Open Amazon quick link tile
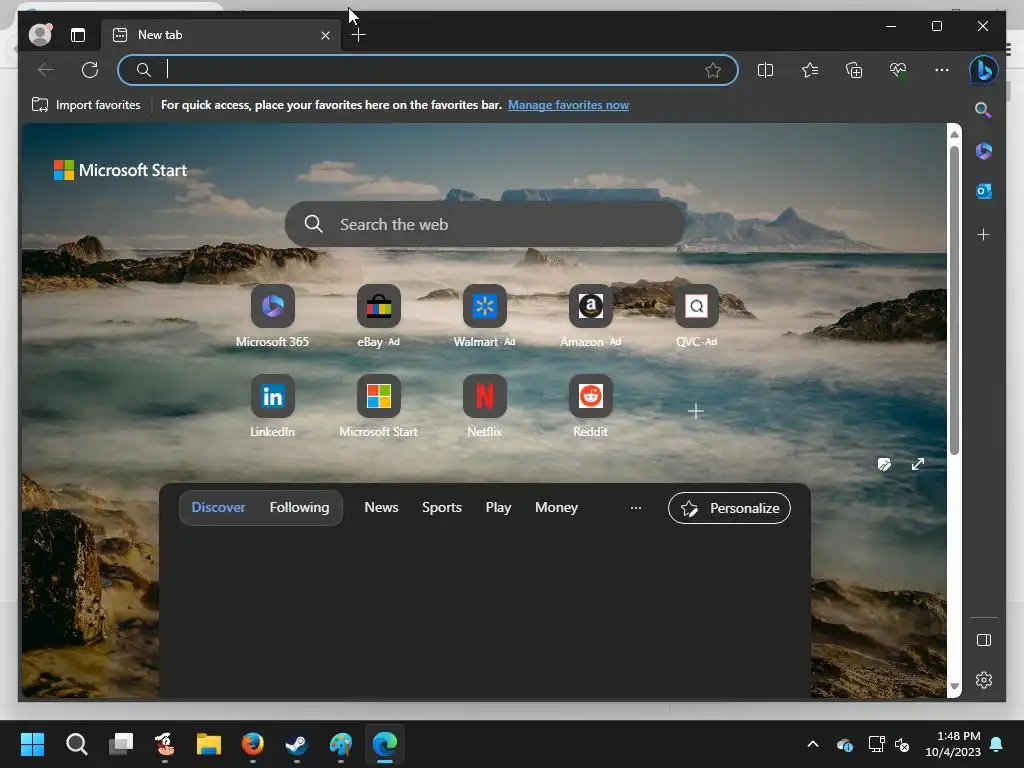The height and width of the screenshot is (768, 1024). (590, 317)
